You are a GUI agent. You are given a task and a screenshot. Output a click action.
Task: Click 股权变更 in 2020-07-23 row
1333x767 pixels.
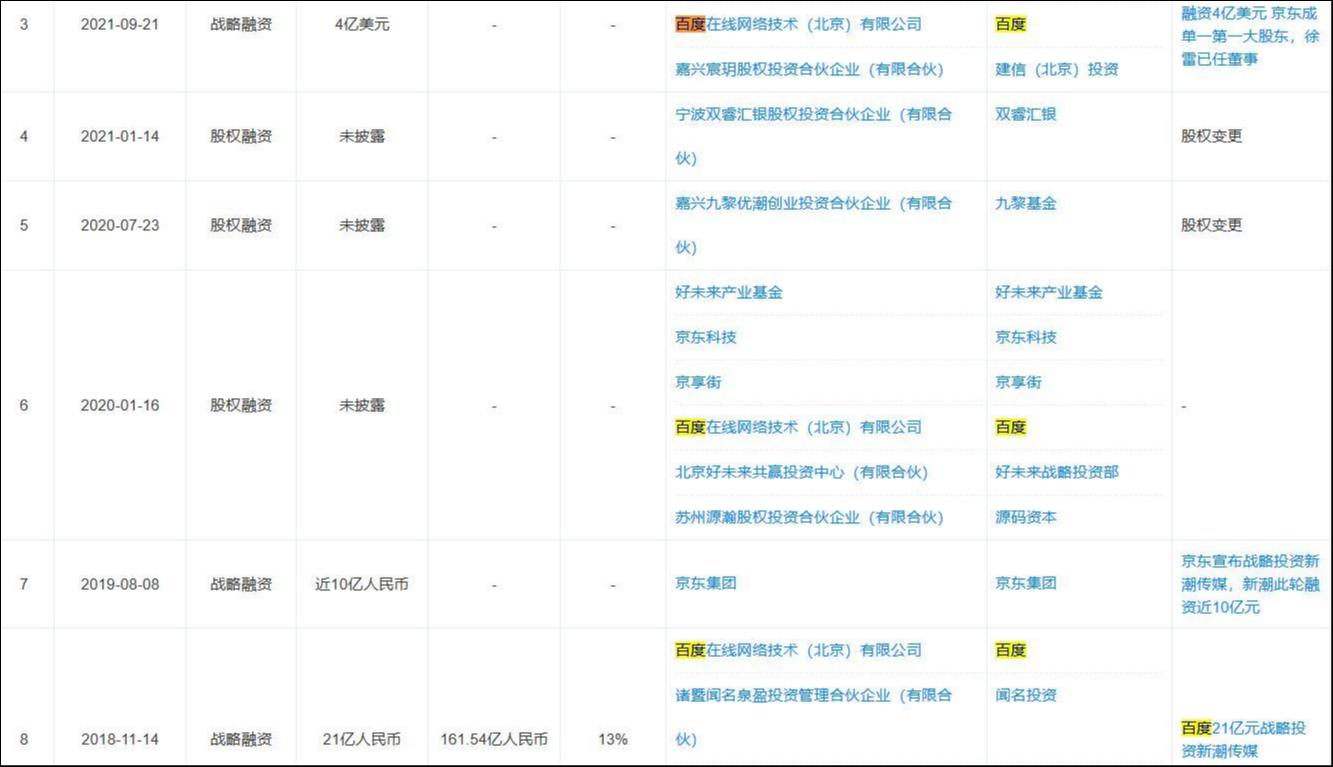[x=1211, y=225]
